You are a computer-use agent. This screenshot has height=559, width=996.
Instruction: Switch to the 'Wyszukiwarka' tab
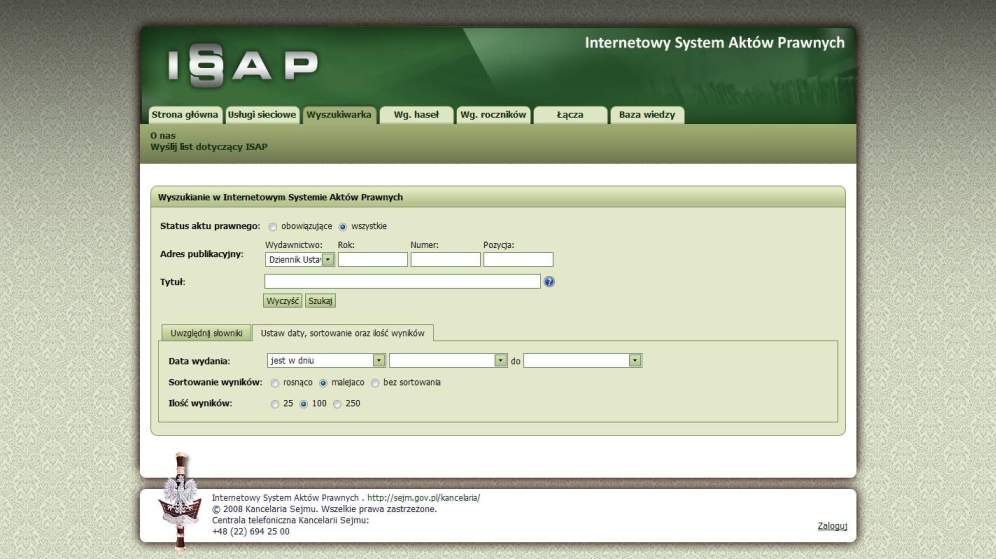339,115
